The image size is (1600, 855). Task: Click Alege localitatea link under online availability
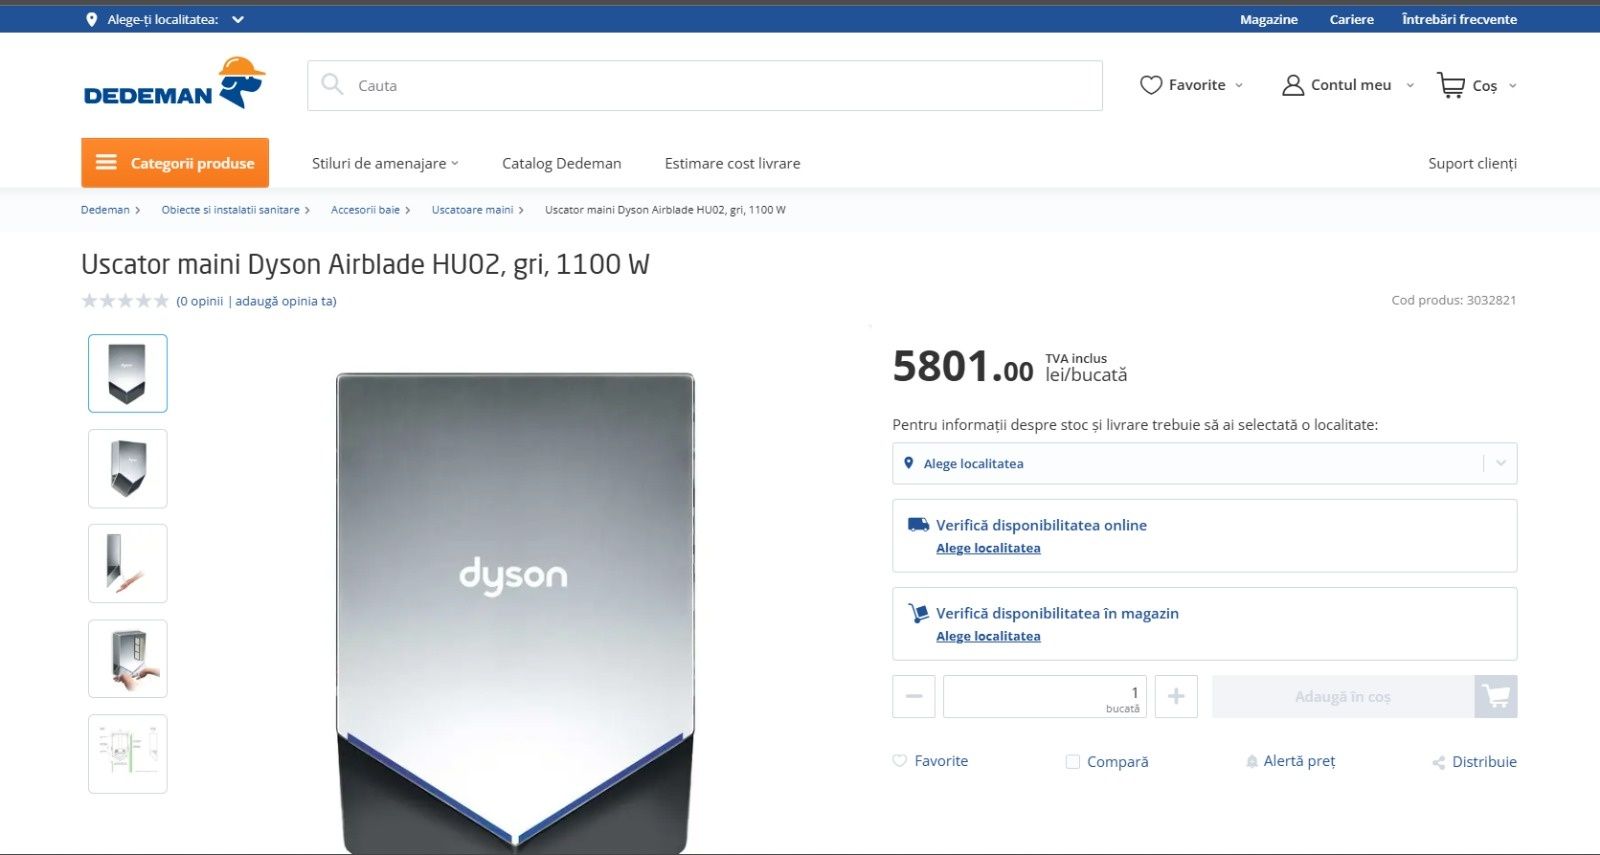coord(988,548)
